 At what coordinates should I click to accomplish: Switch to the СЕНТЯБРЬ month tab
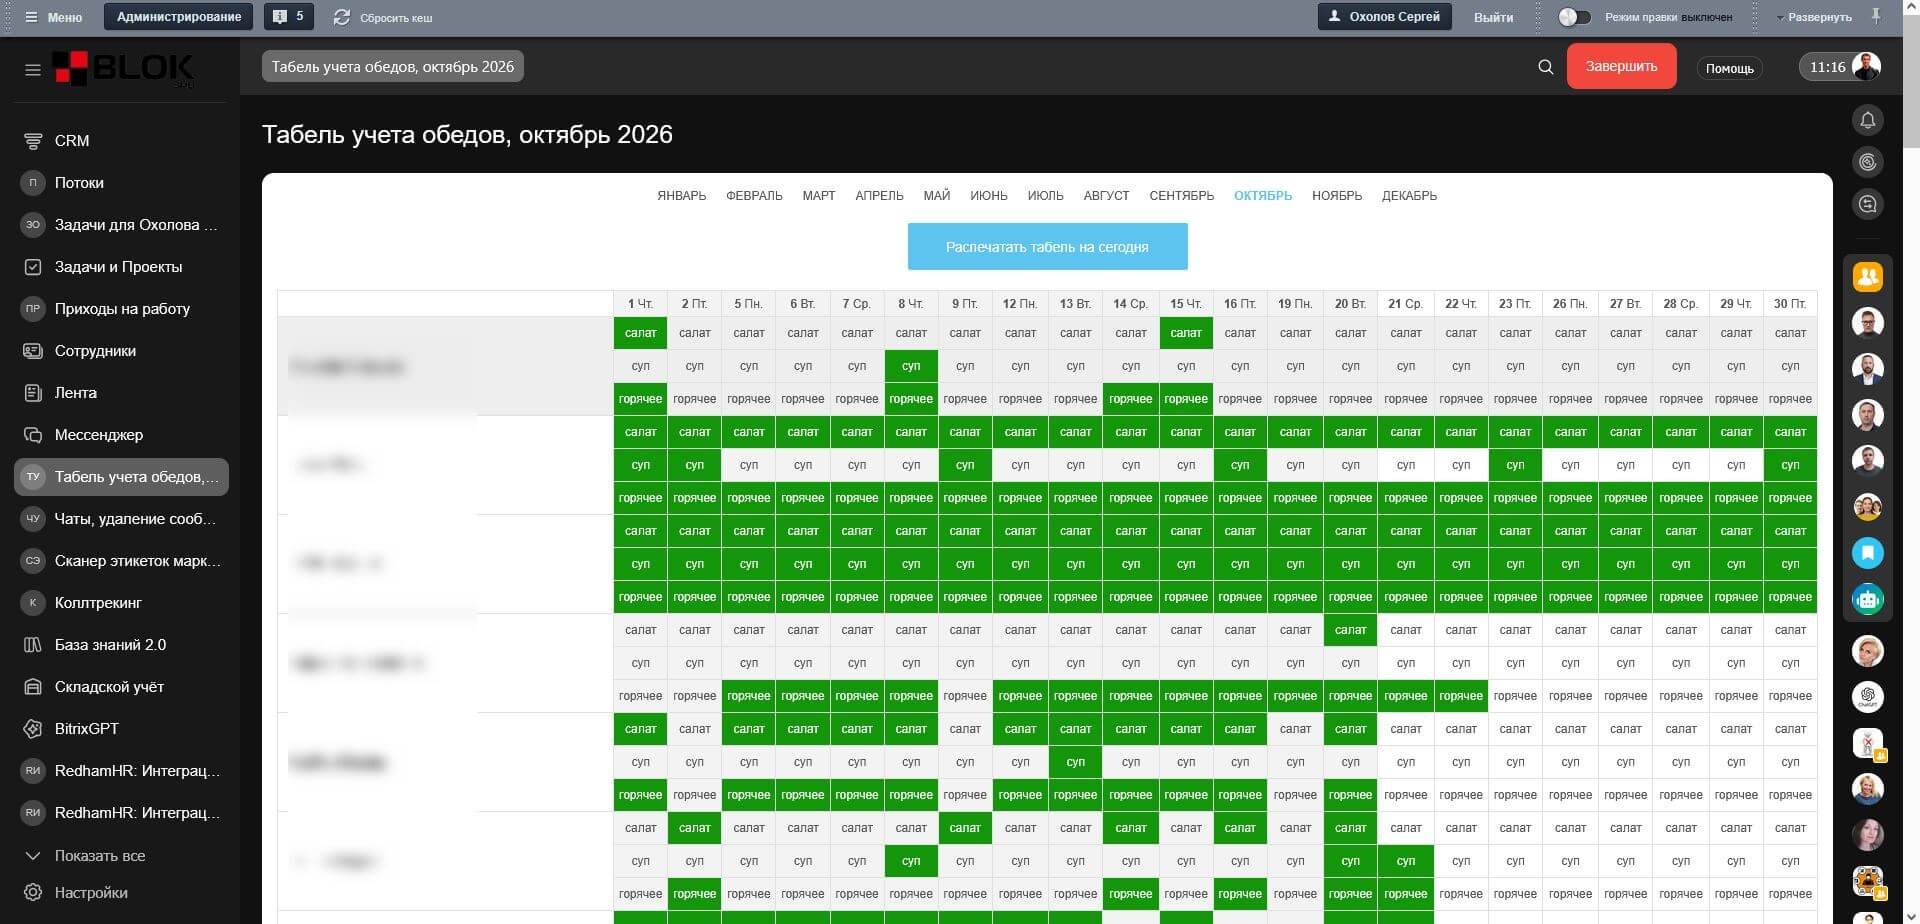(x=1181, y=196)
